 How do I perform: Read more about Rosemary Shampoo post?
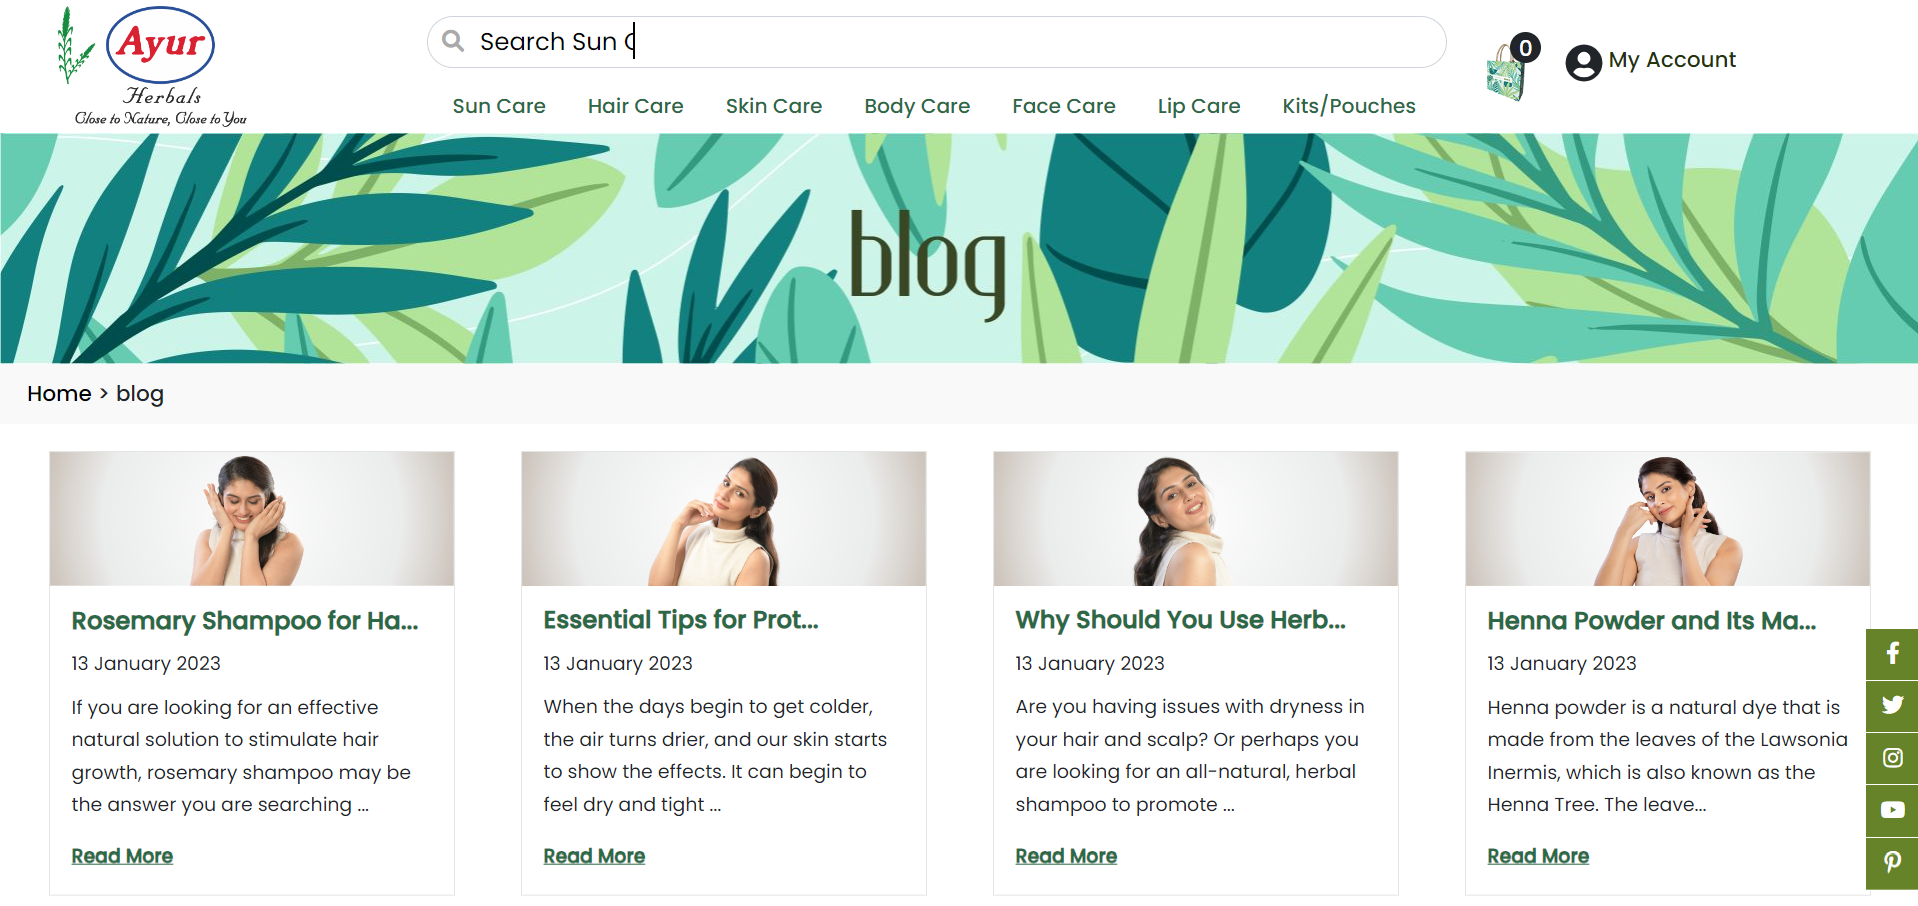122,856
